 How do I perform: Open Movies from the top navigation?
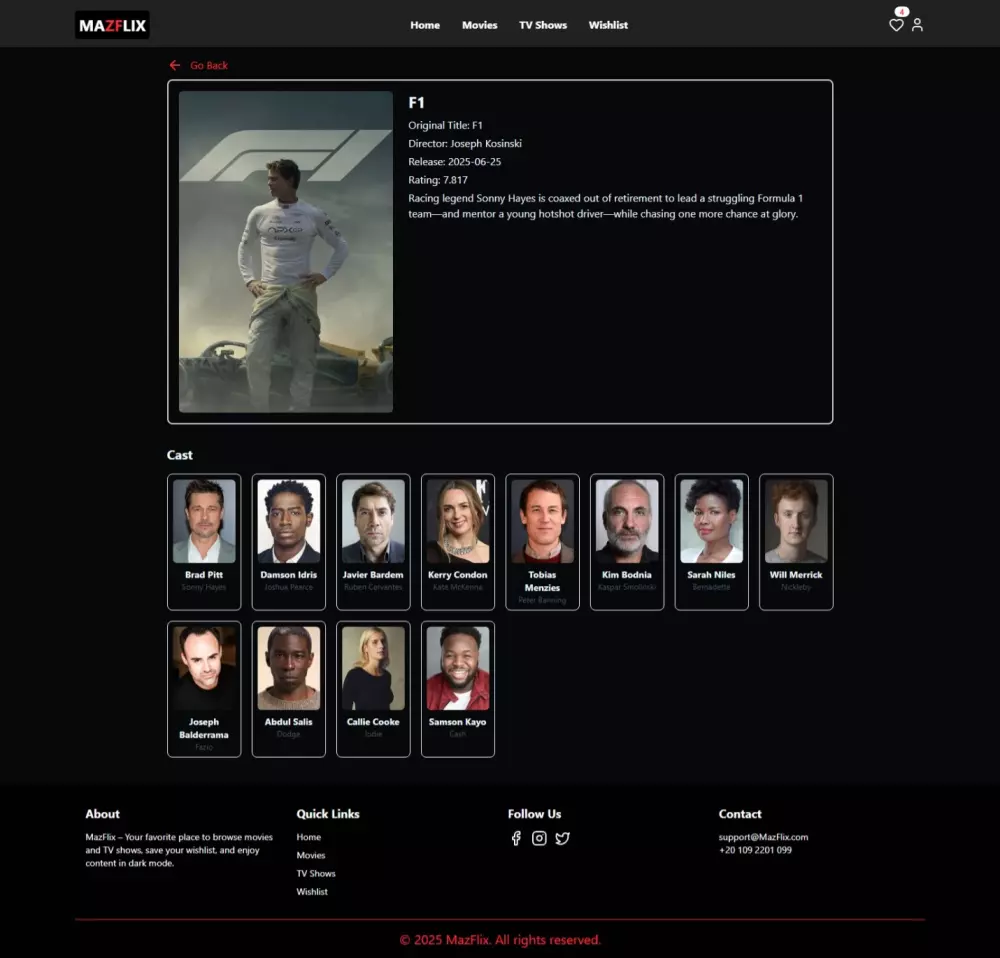[x=479, y=25]
